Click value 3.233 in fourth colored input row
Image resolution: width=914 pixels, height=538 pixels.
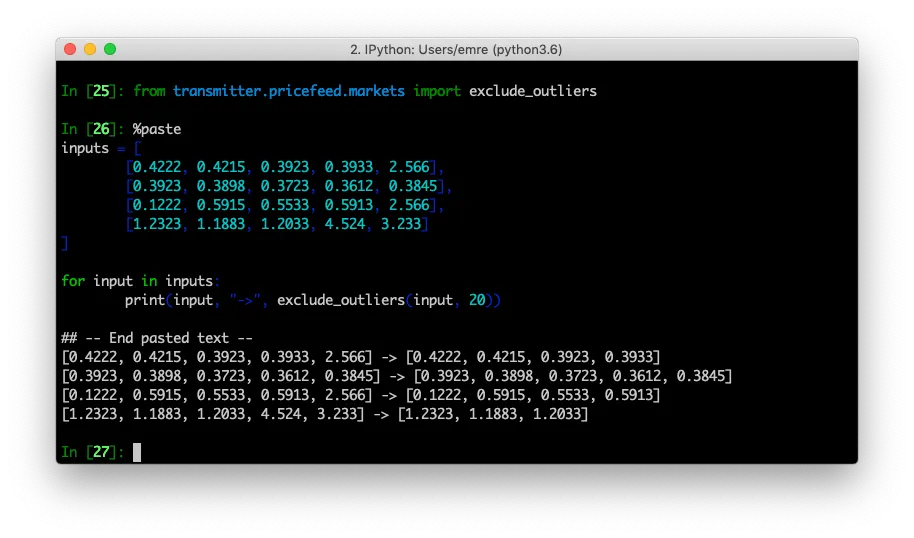[400, 224]
